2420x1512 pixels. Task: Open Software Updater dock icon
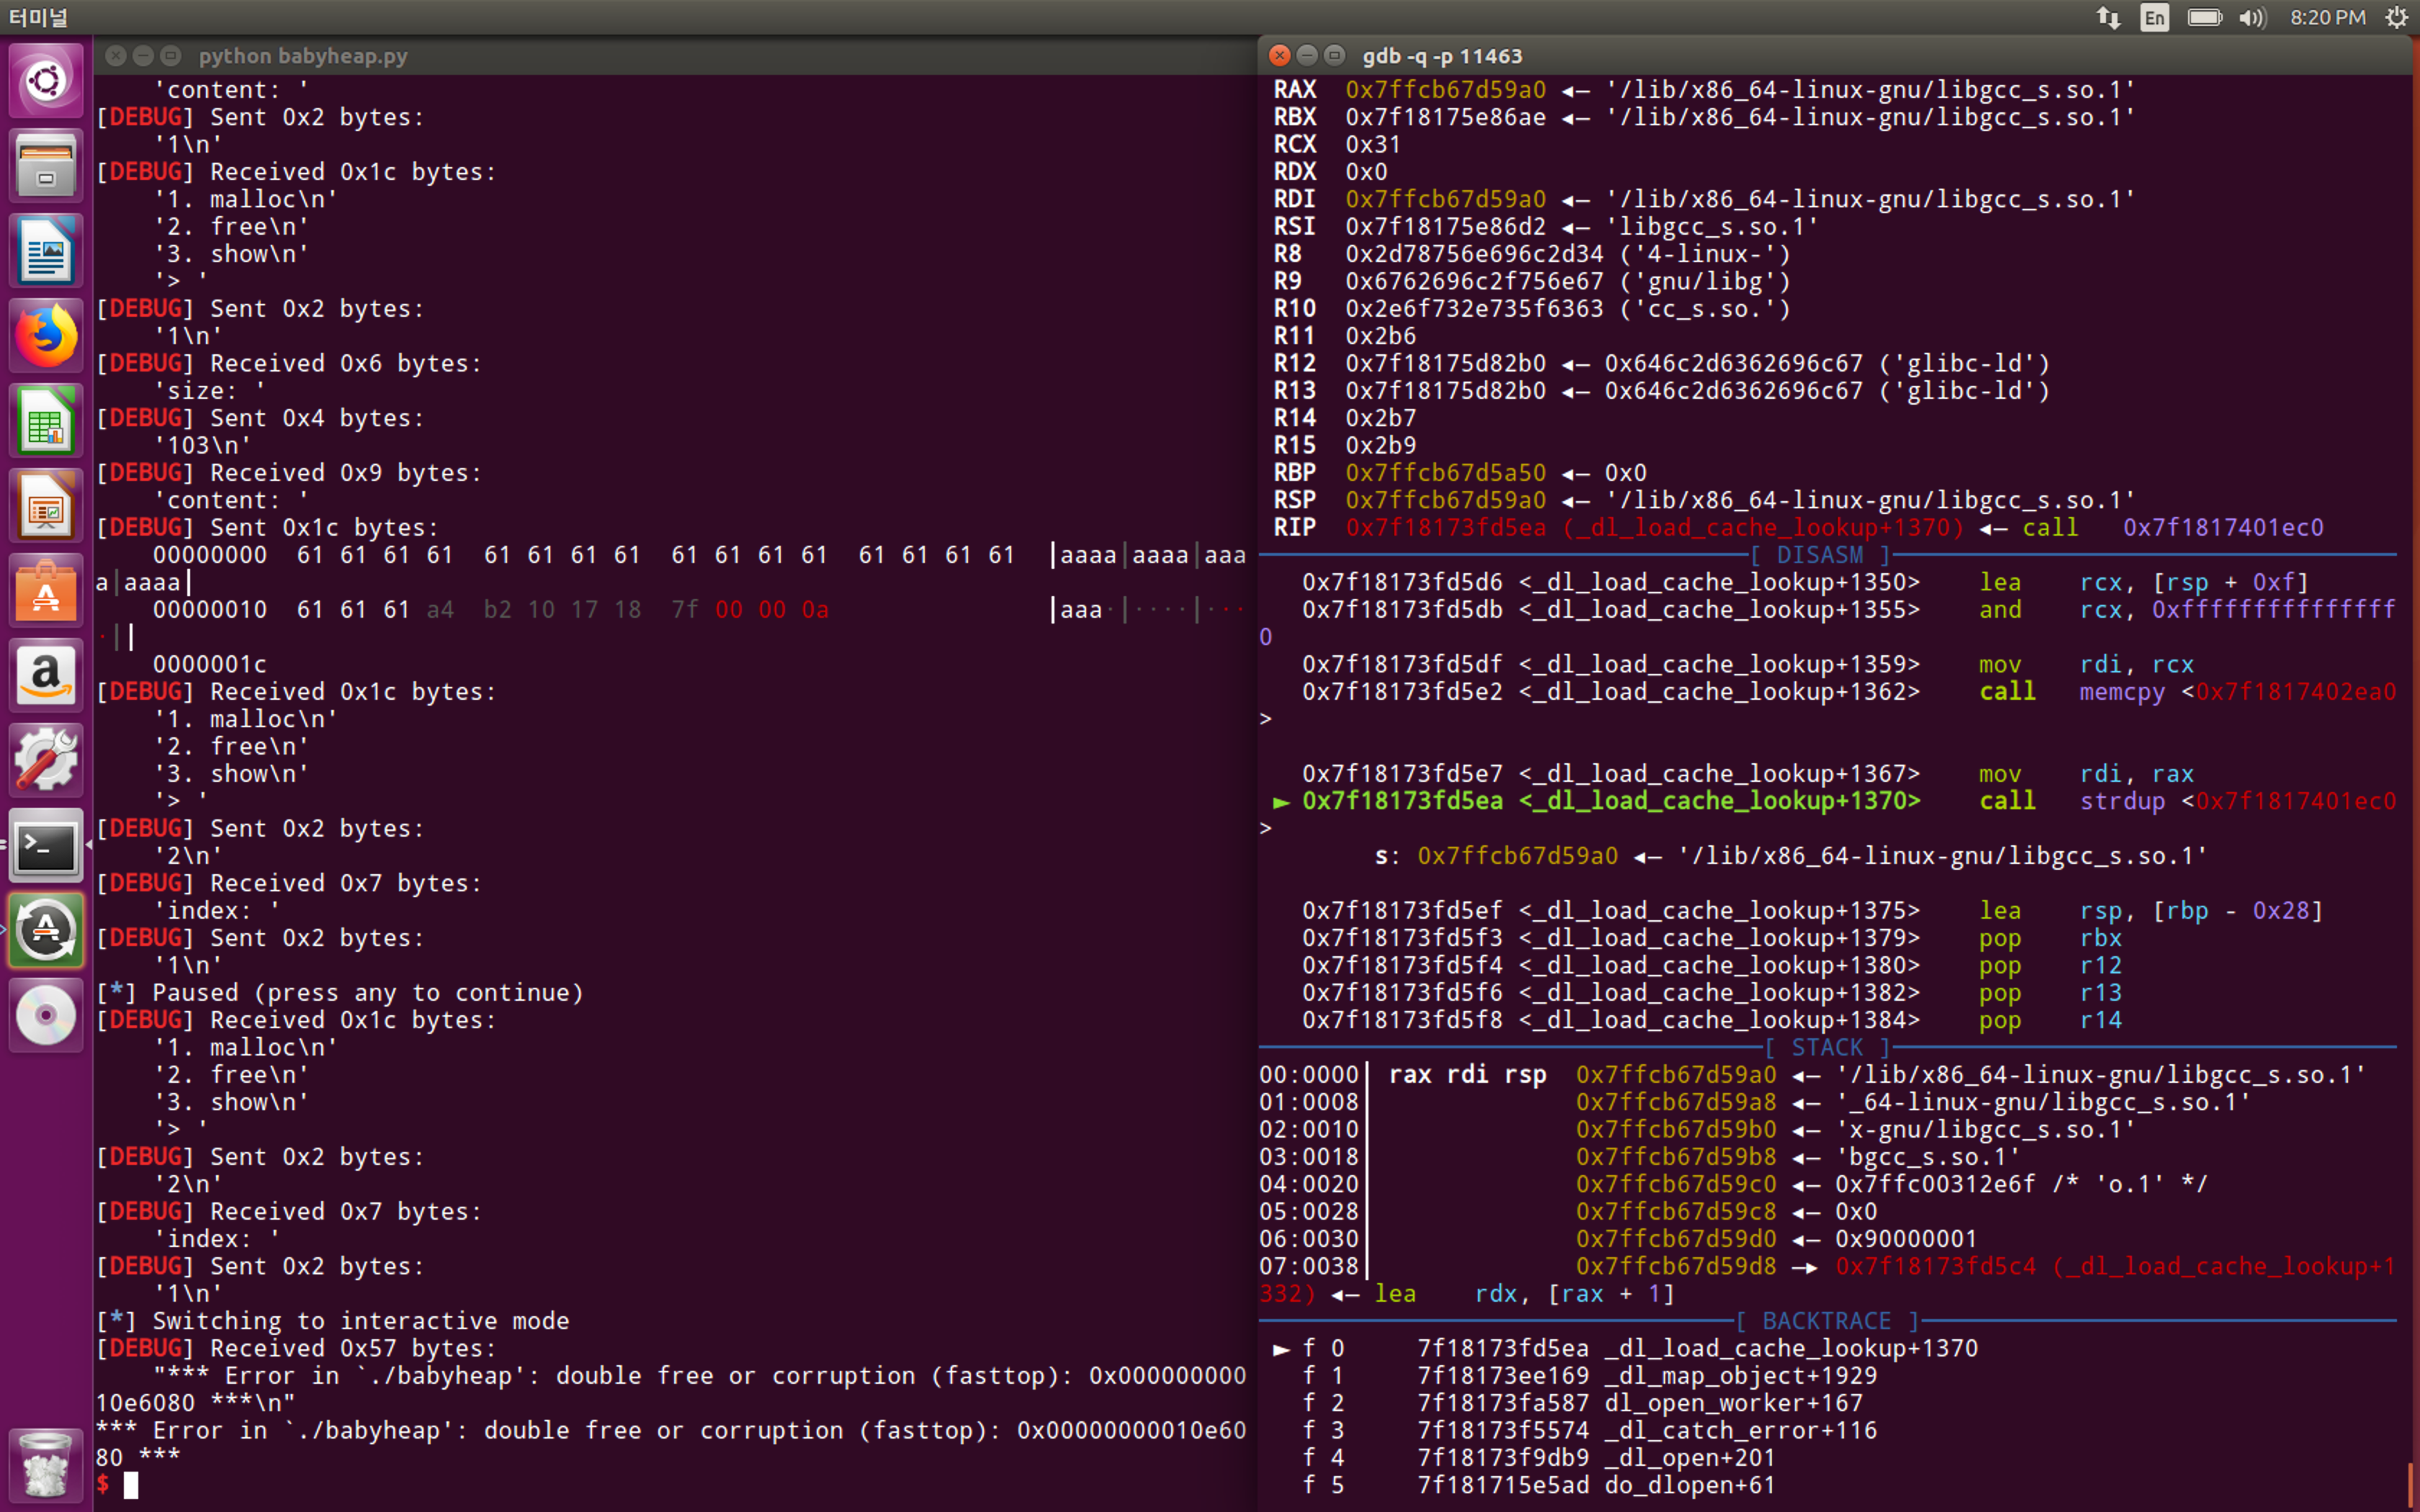[46, 931]
